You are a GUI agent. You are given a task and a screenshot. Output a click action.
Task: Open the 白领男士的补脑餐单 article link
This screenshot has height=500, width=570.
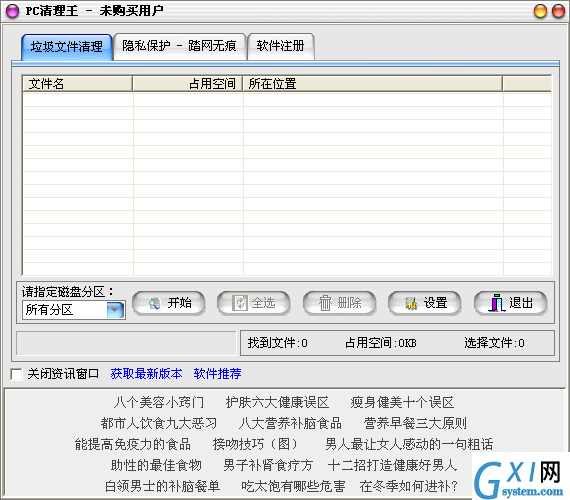click(162, 486)
